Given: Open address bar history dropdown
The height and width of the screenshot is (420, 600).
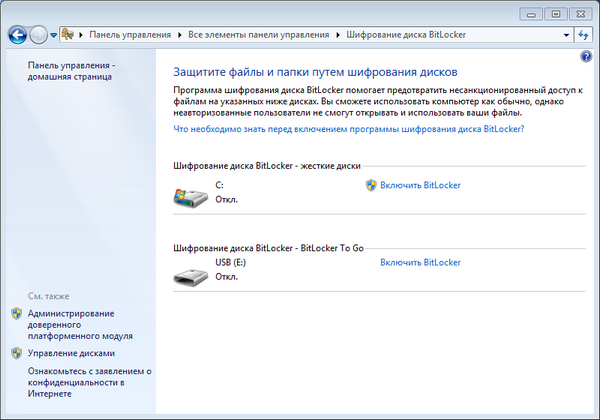Looking at the screenshot, I should (x=566, y=35).
